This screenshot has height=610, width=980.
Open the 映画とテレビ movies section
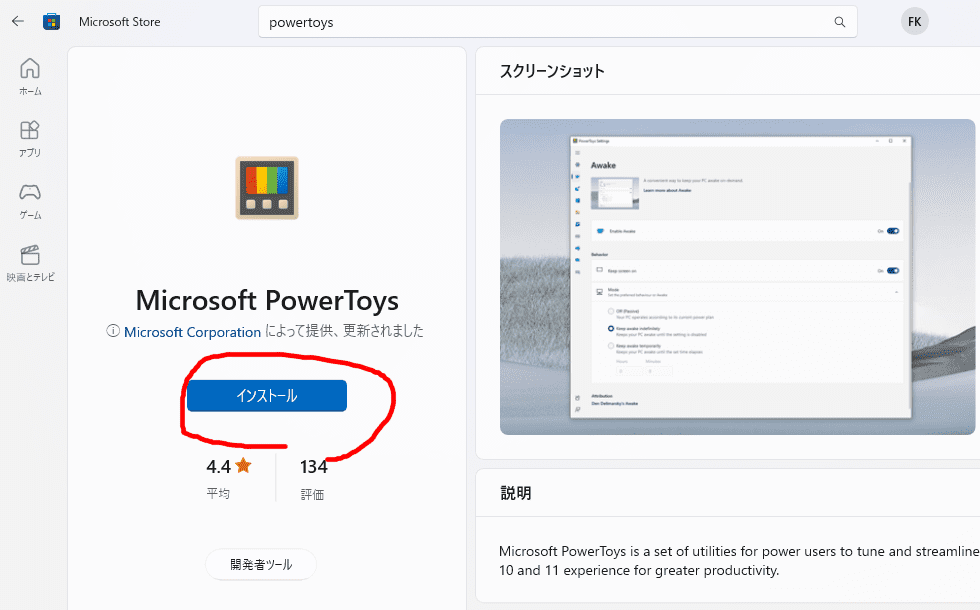[30, 263]
